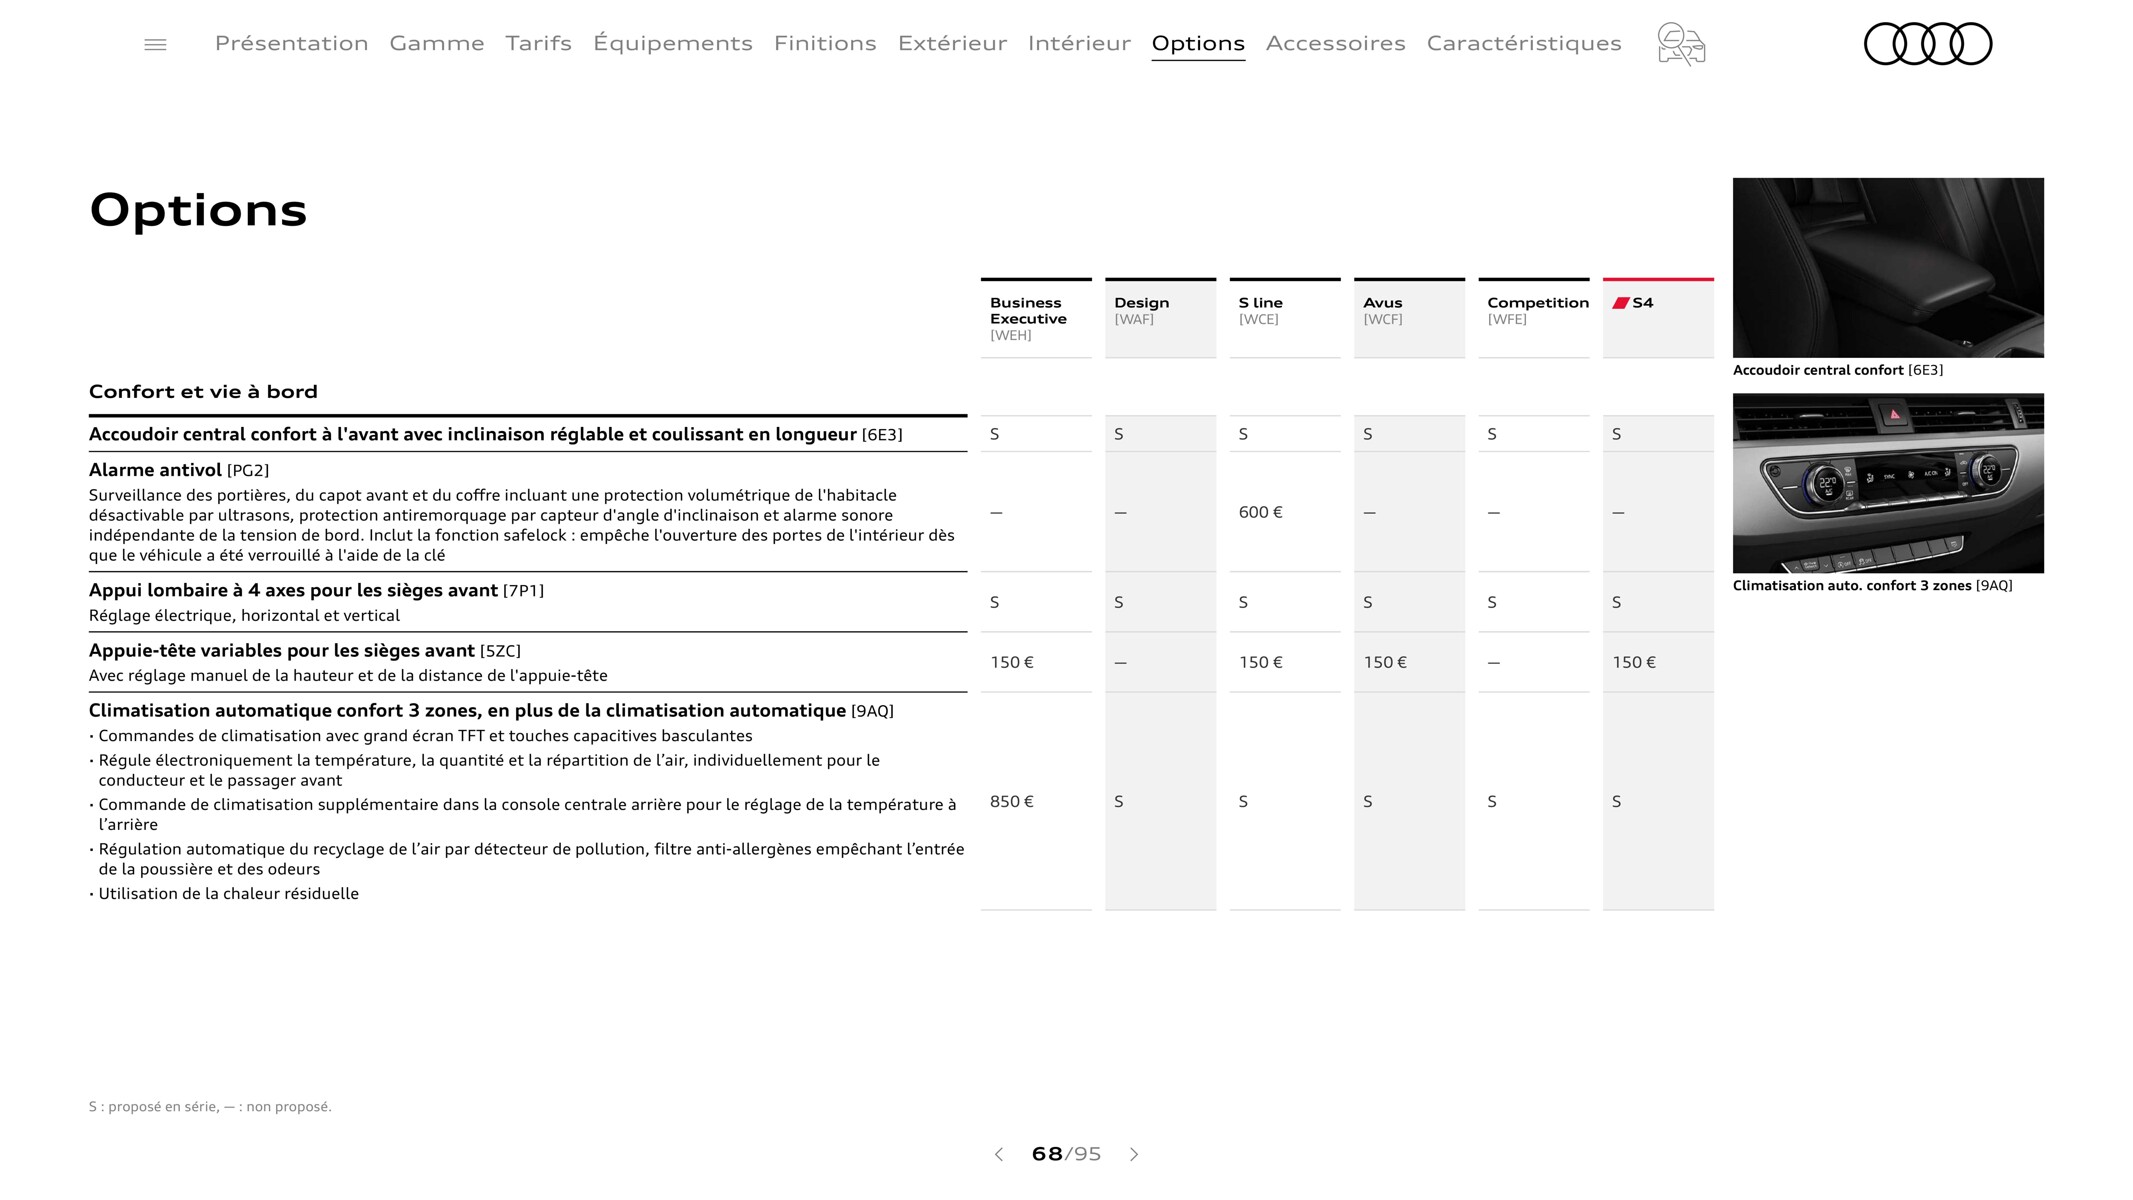Click Avus 150 € headrest price
The image size is (2133, 1200).
1385,662
